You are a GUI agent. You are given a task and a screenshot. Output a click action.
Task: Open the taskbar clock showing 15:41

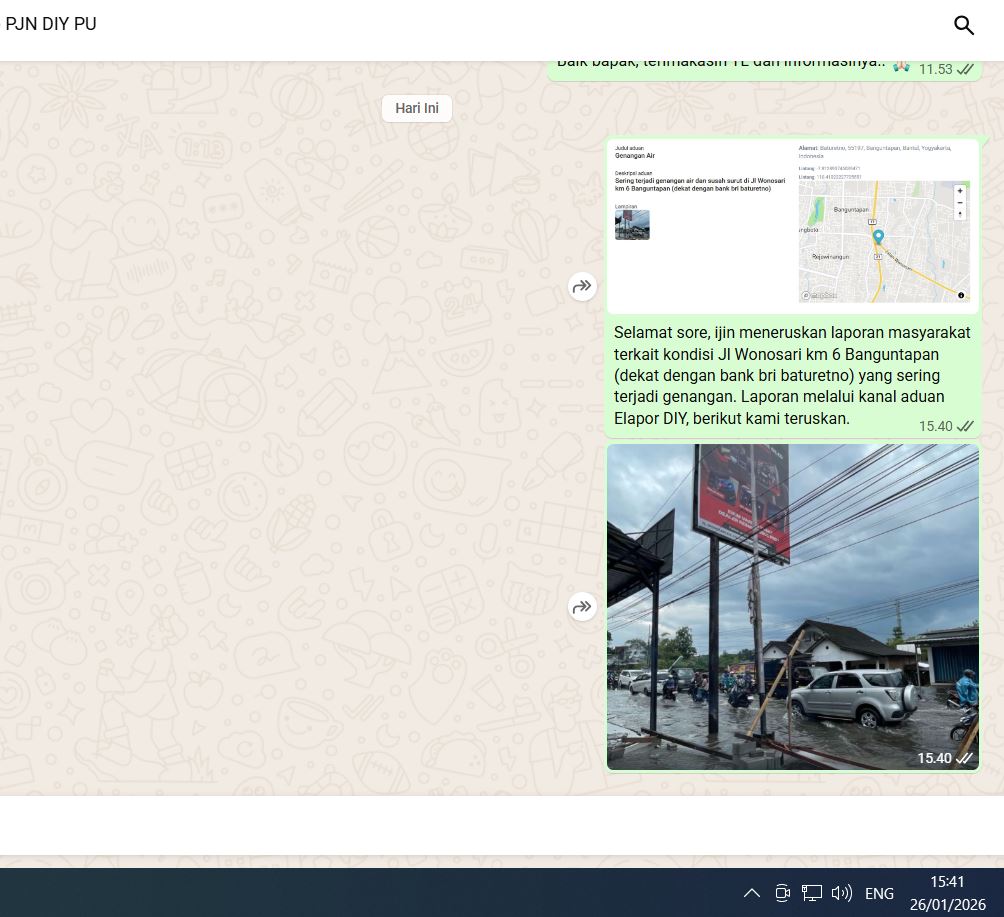coord(947,892)
